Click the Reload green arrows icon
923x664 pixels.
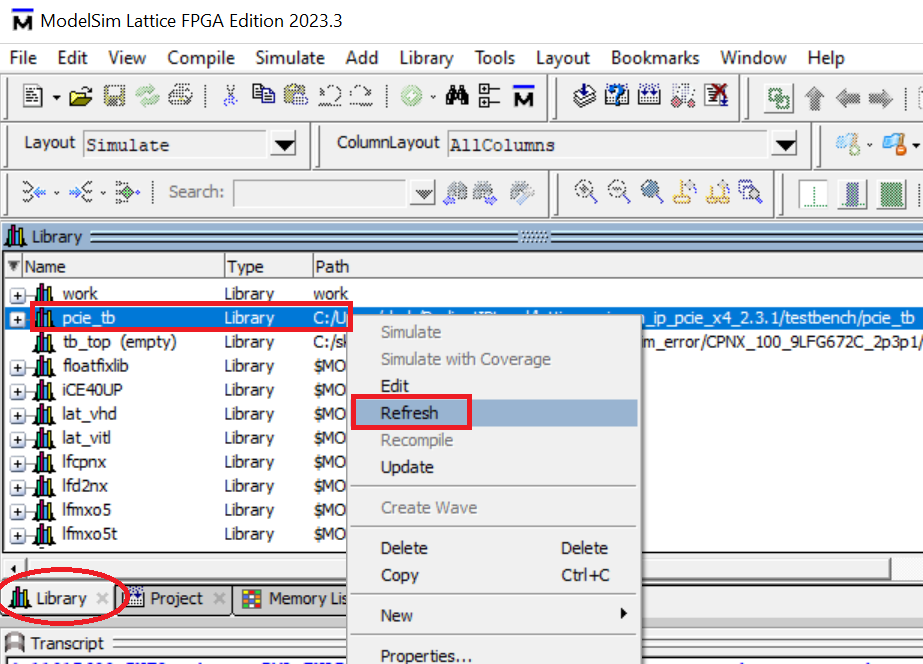pyautogui.click(x=147, y=96)
